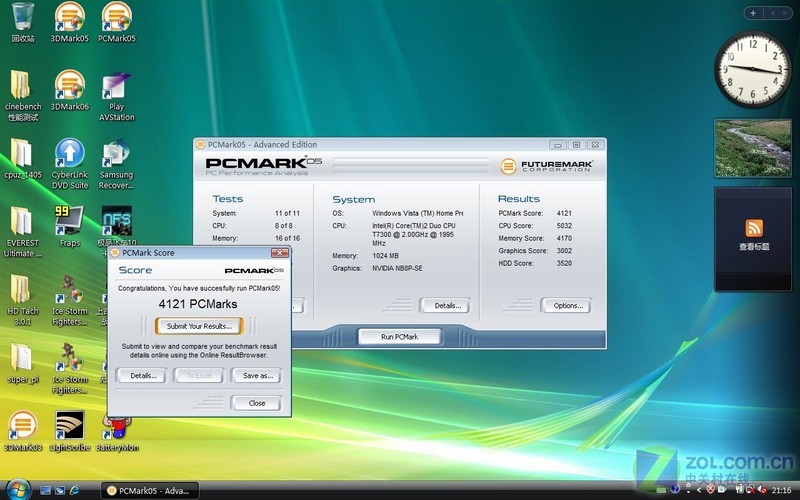This screenshot has width=800, height=500.
Task: Click the blue help tray icon
Action: point(675,489)
